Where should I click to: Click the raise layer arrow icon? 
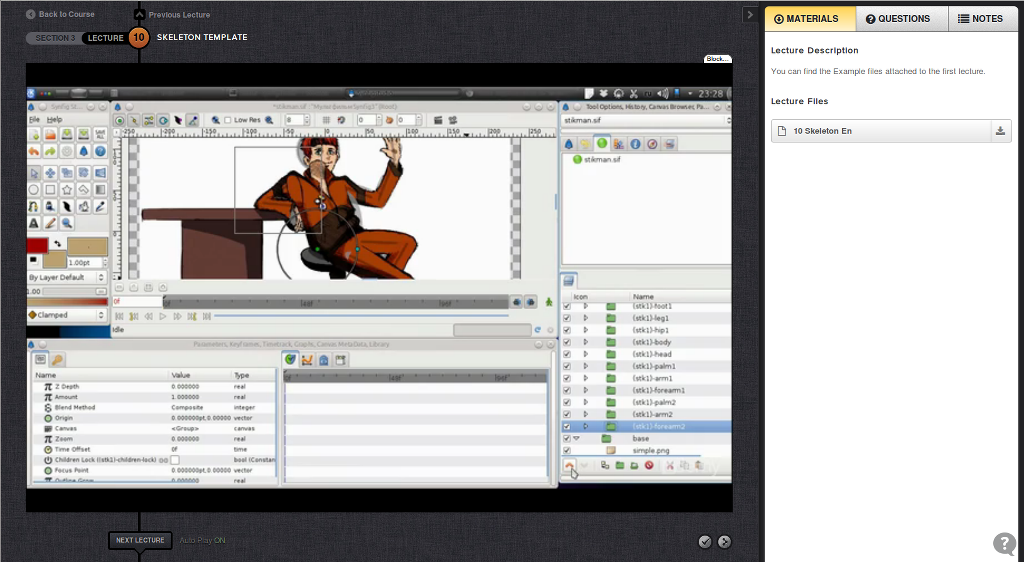click(569, 466)
